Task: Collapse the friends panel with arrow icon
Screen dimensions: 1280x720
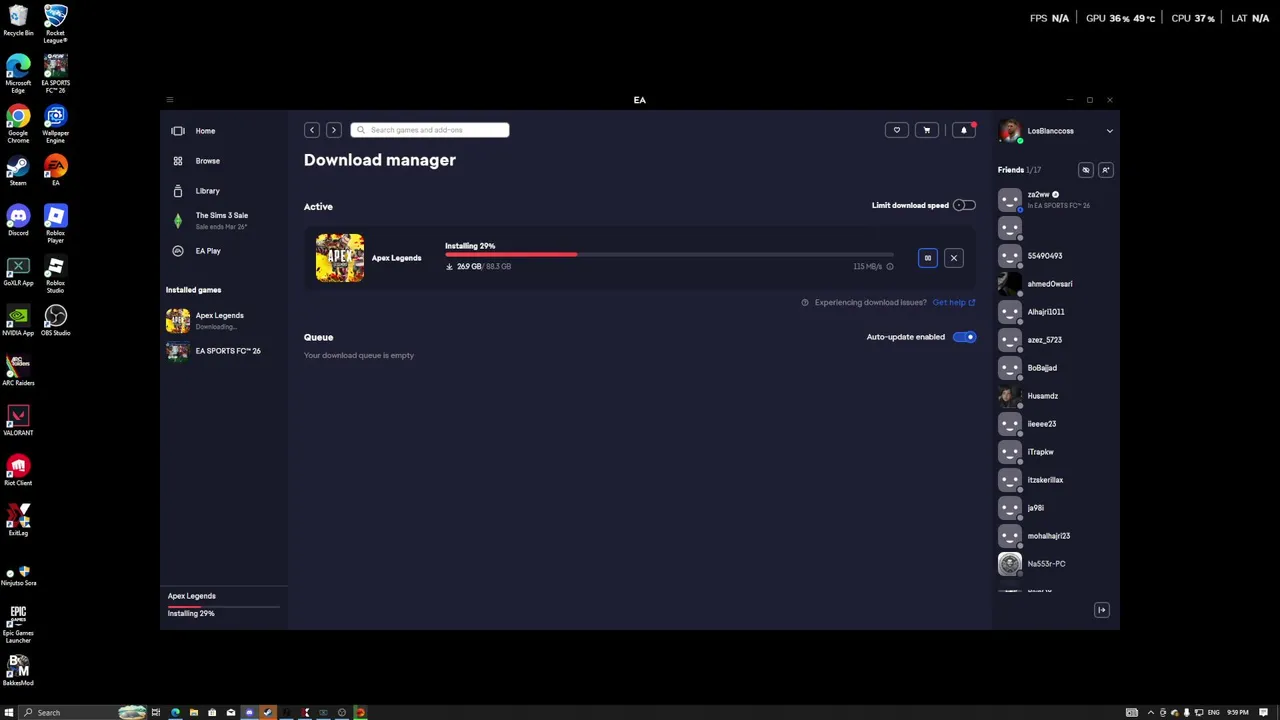Action: [x=1102, y=610]
